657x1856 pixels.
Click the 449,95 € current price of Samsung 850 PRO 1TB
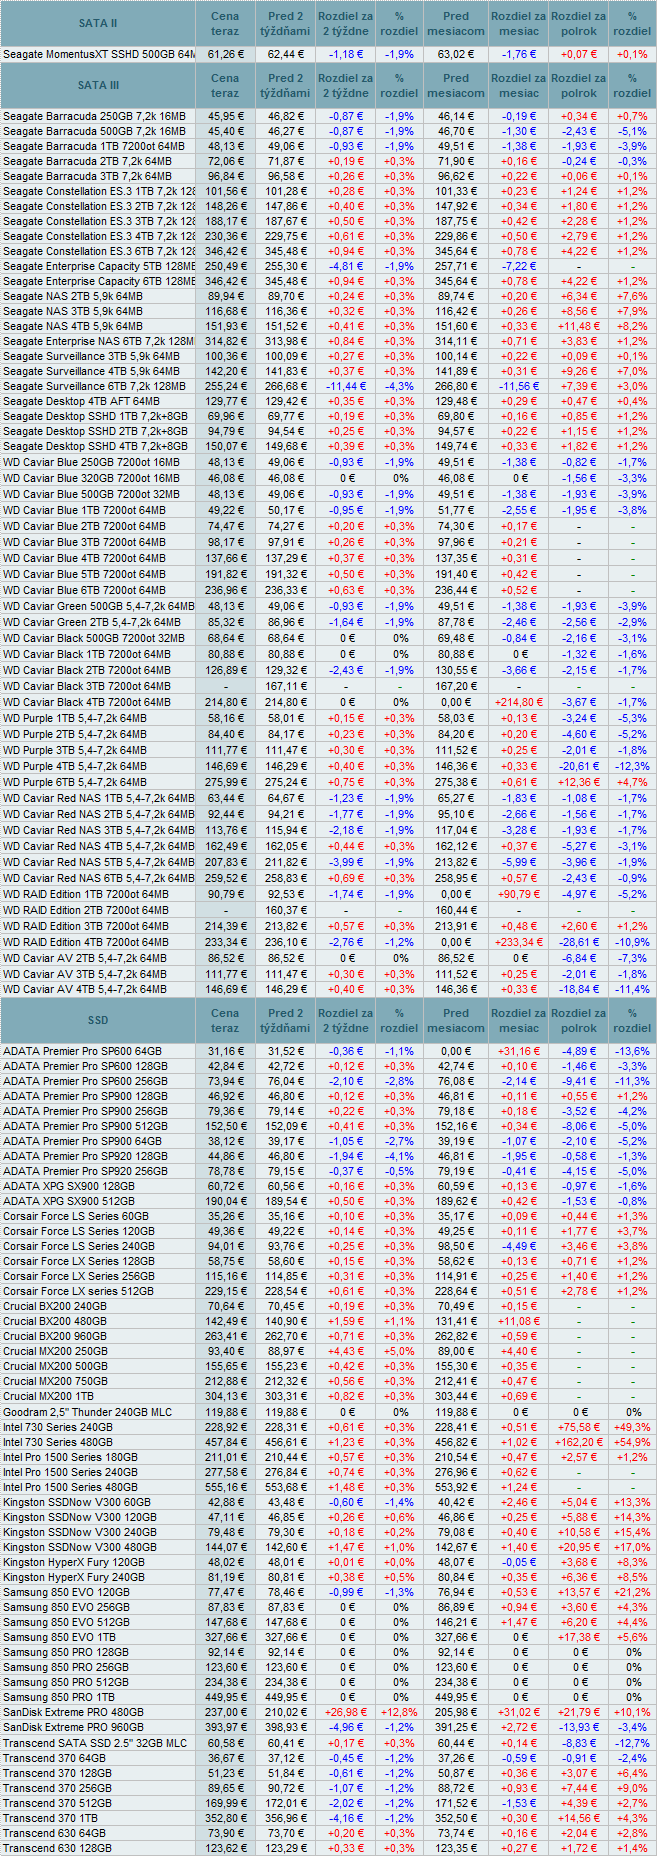tap(225, 1697)
